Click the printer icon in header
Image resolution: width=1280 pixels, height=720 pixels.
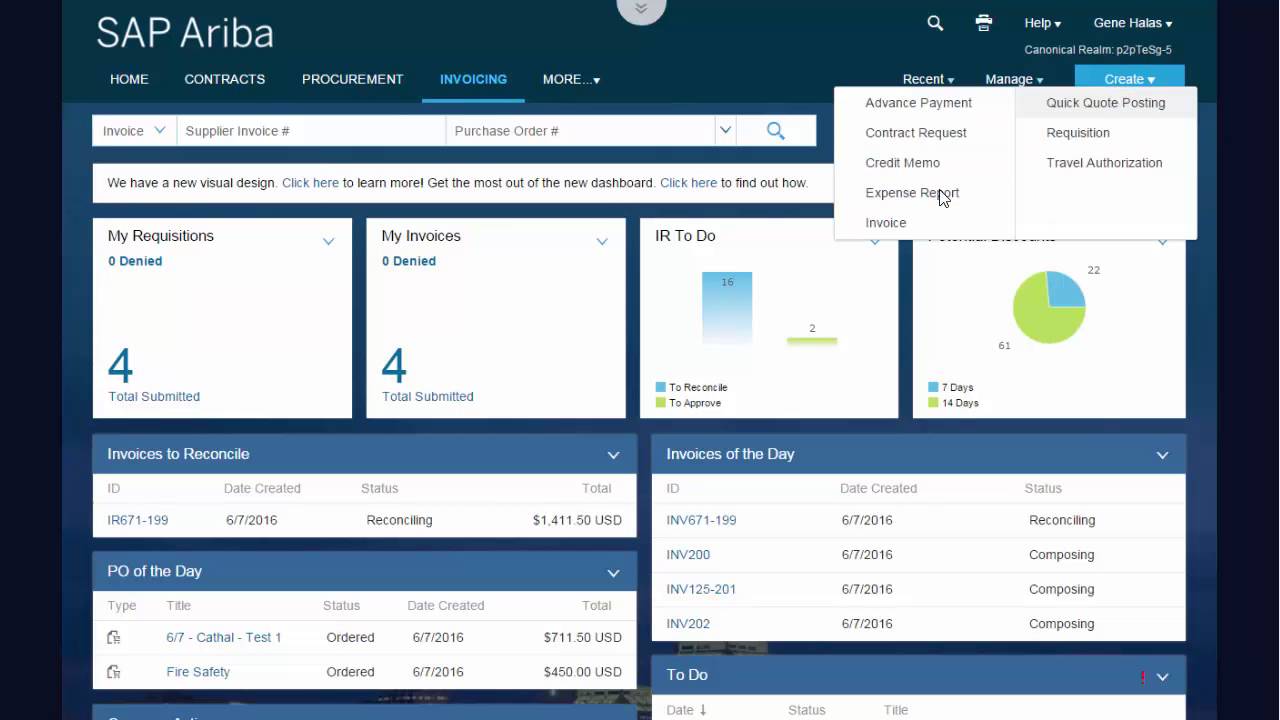tap(984, 23)
